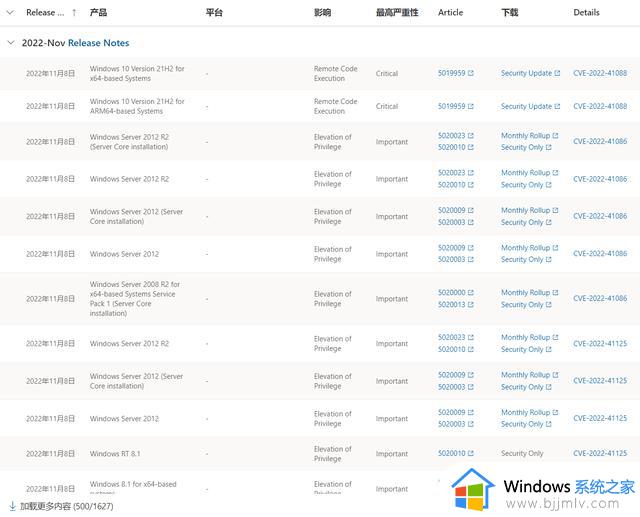The width and height of the screenshot is (640, 517).
Task: Select 'Important' severity in Windows RT 8.1 row
Action: (392, 454)
